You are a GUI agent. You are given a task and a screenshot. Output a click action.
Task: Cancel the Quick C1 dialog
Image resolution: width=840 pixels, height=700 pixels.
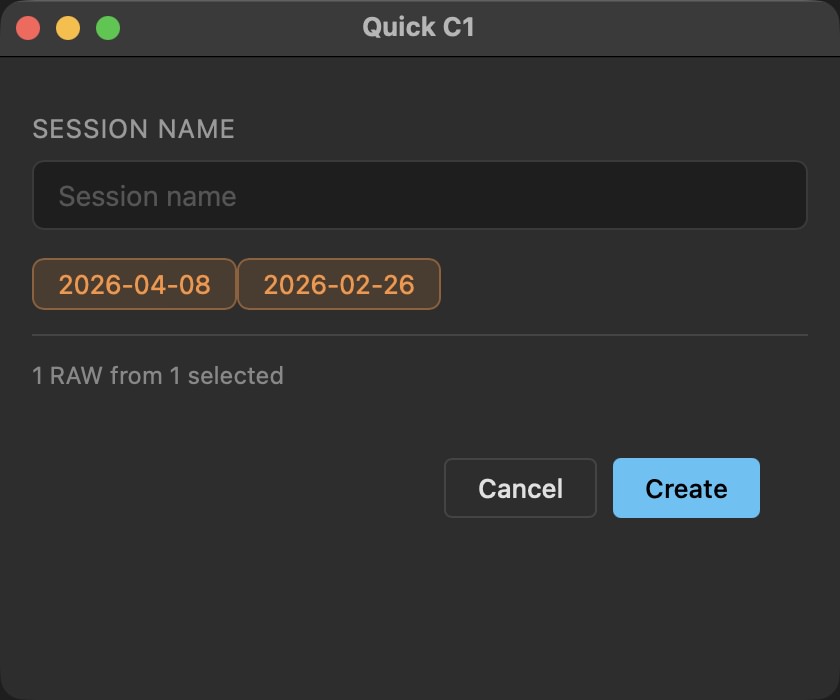[520, 488]
